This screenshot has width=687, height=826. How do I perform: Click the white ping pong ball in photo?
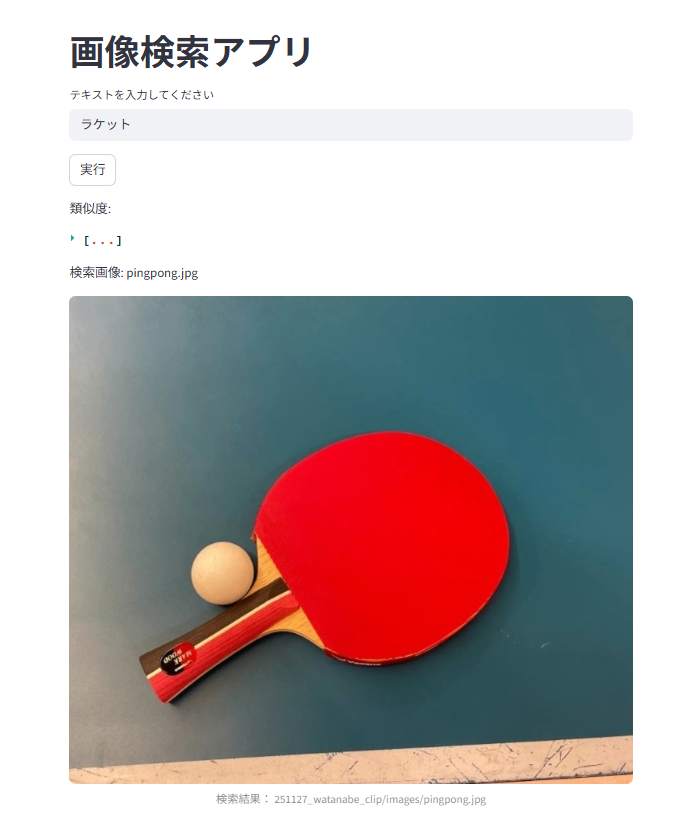click(222, 572)
